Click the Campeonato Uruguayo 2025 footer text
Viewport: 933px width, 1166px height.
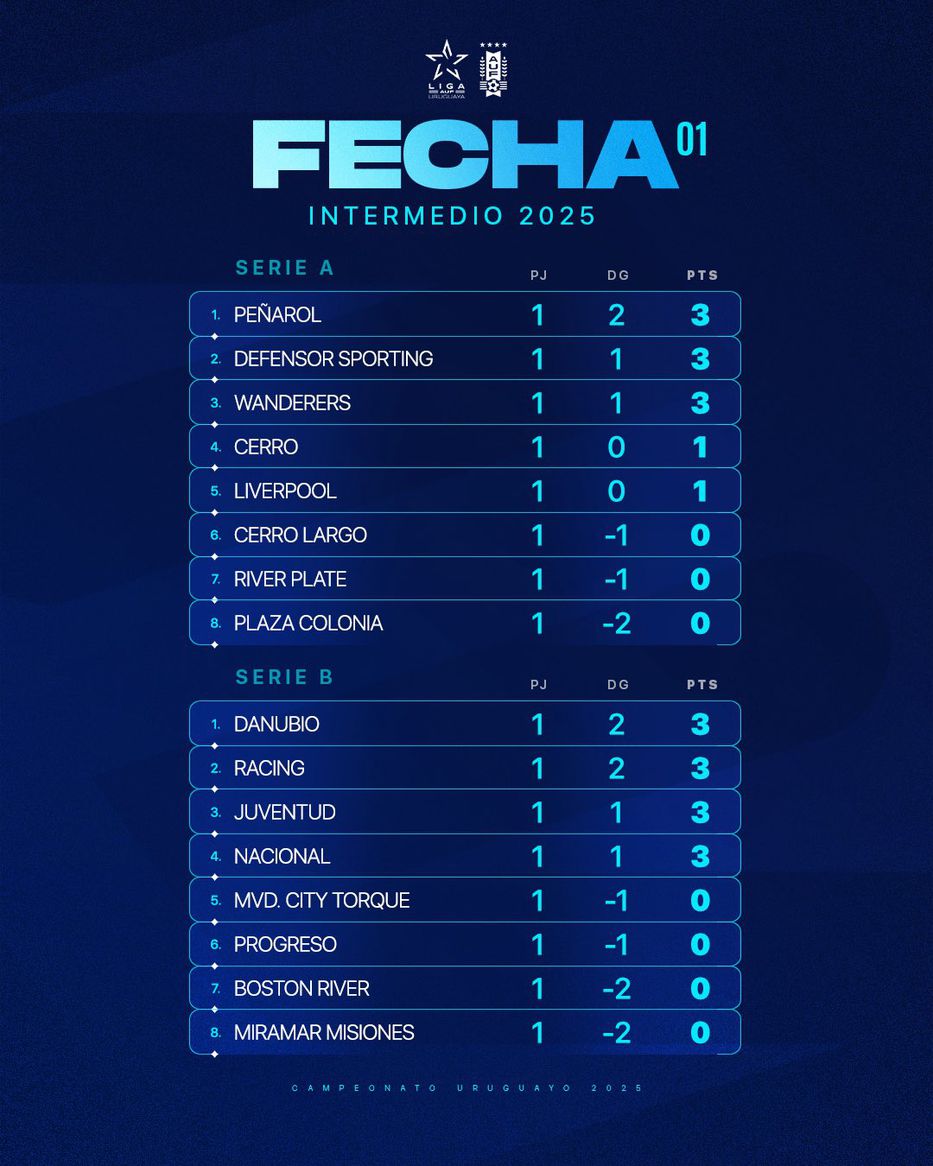coord(467,1088)
